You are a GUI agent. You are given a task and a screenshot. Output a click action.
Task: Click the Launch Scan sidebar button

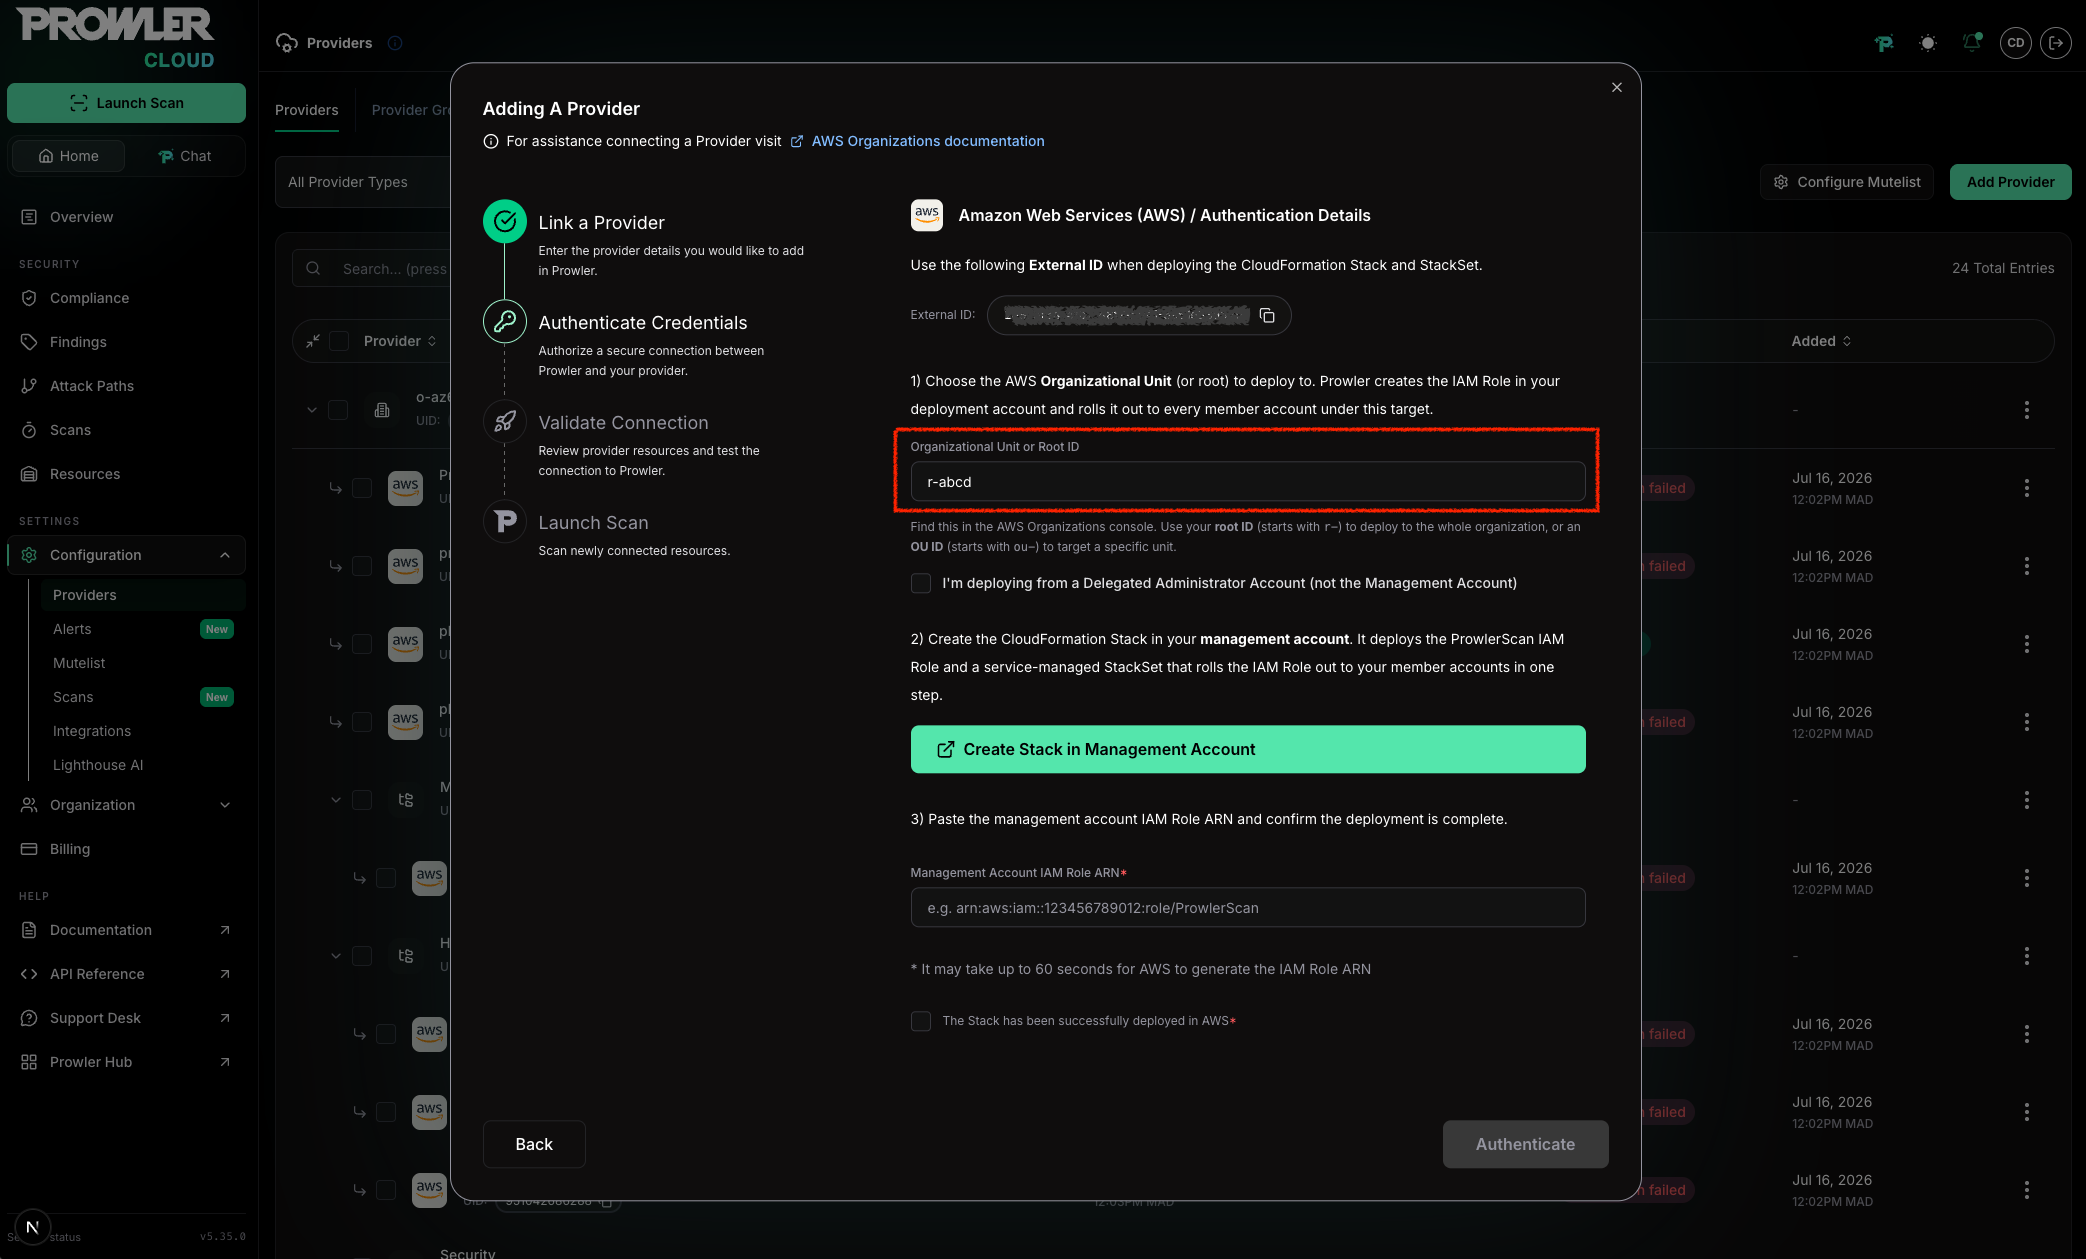pyautogui.click(x=126, y=103)
